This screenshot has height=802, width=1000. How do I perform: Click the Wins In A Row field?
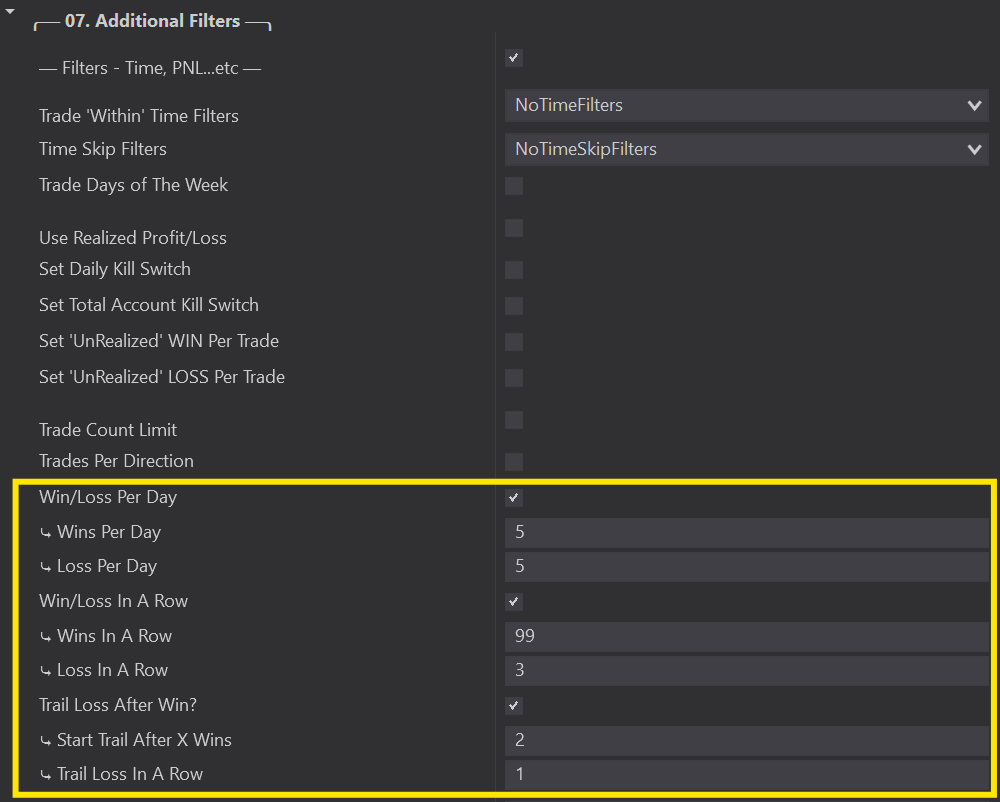746,636
